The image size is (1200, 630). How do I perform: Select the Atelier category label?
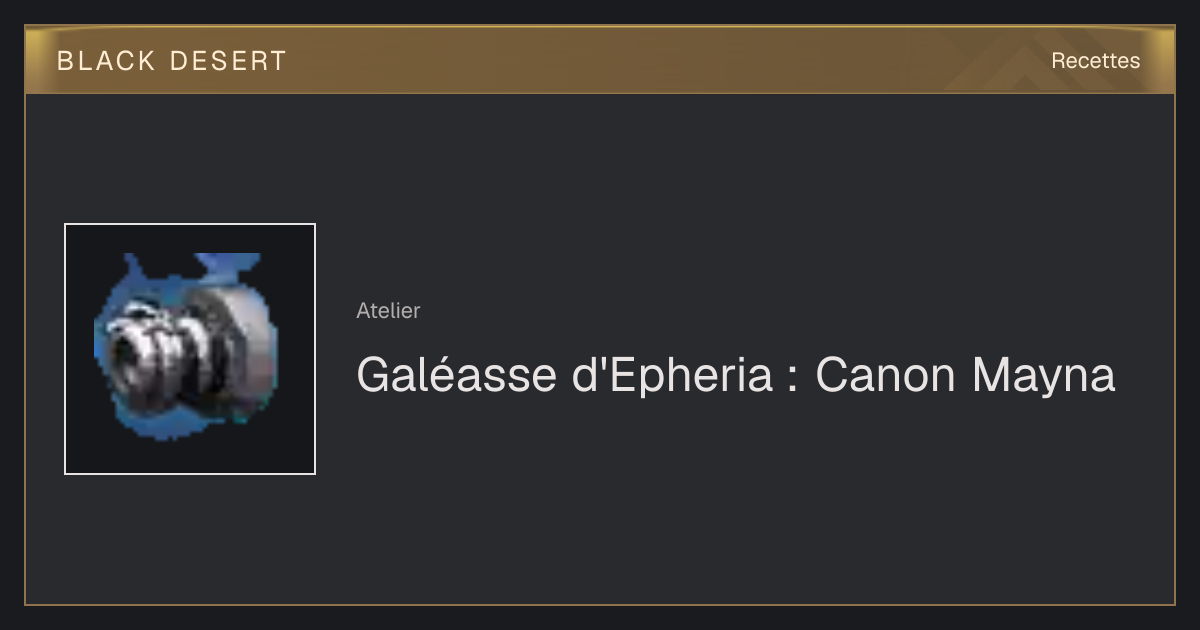[388, 310]
